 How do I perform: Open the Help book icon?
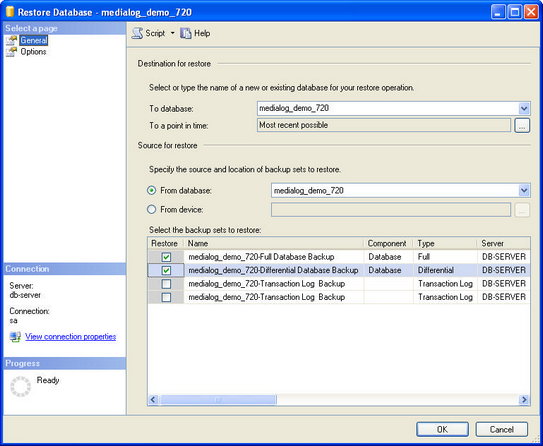[186, 33]
